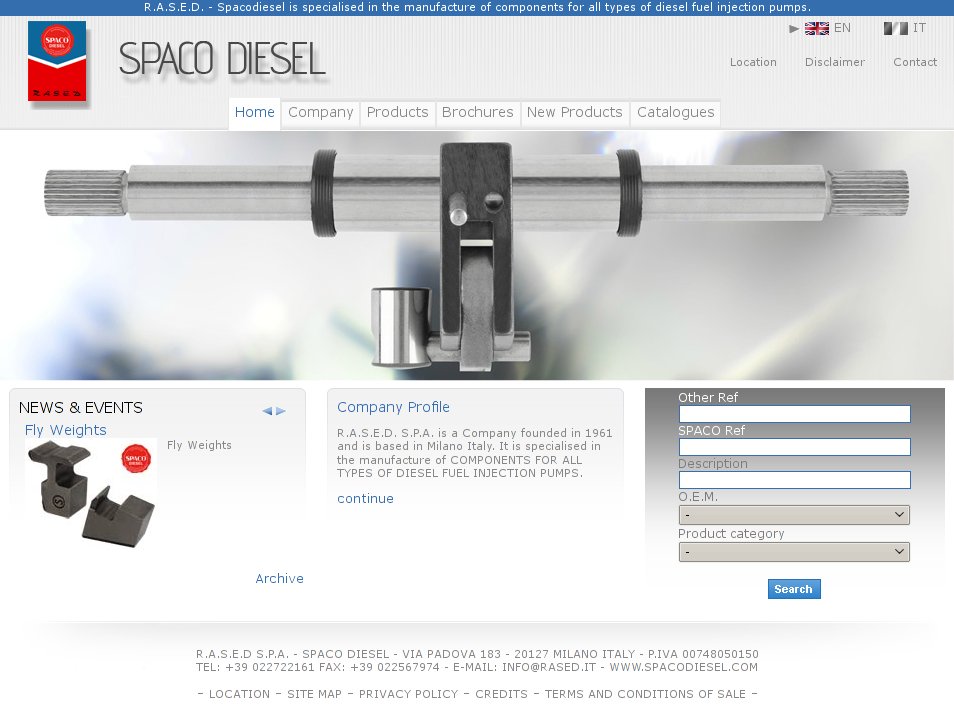The image size is (954, 716).
Task: Expand the O.E.M. dropdown
Action: point(794,515)
